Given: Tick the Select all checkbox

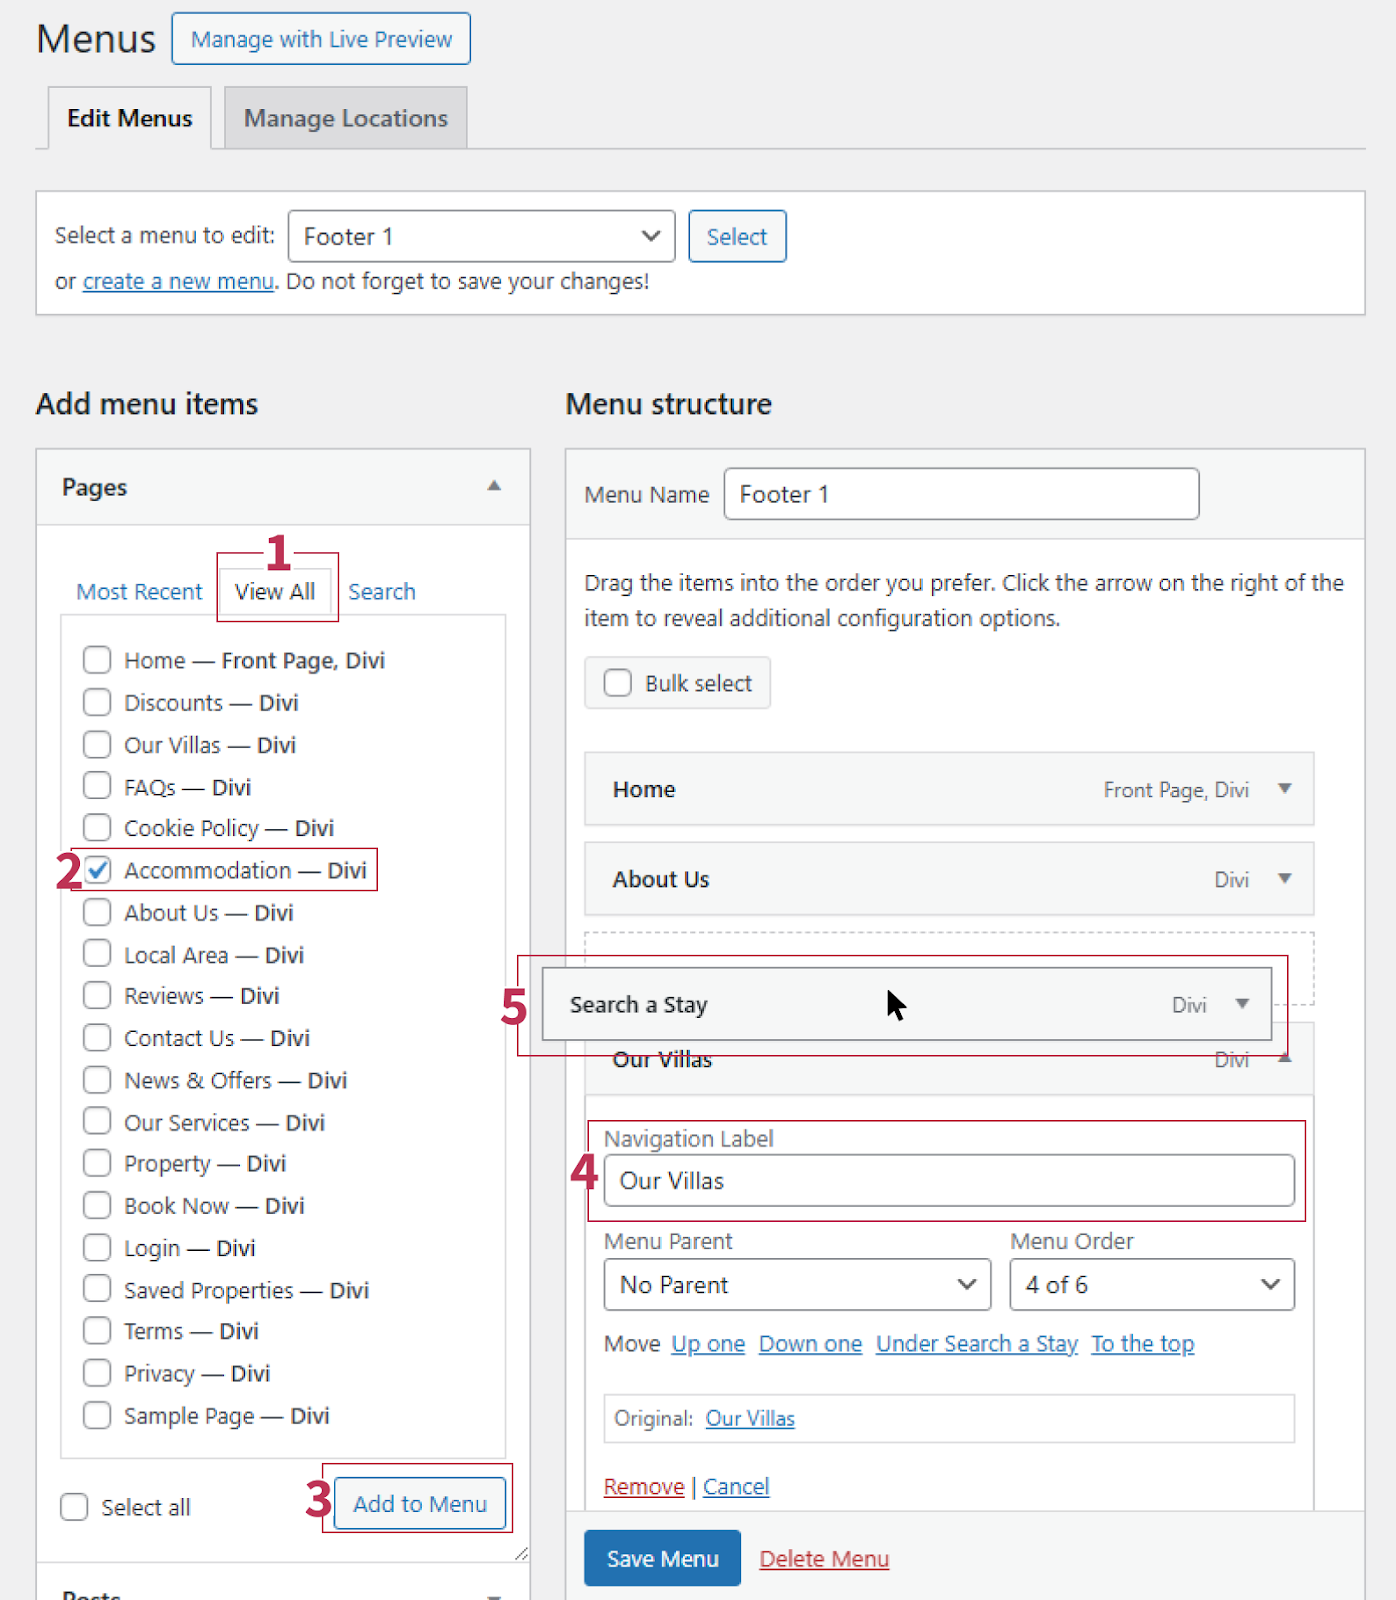Looking at the screenshot, I should 74,1507.
